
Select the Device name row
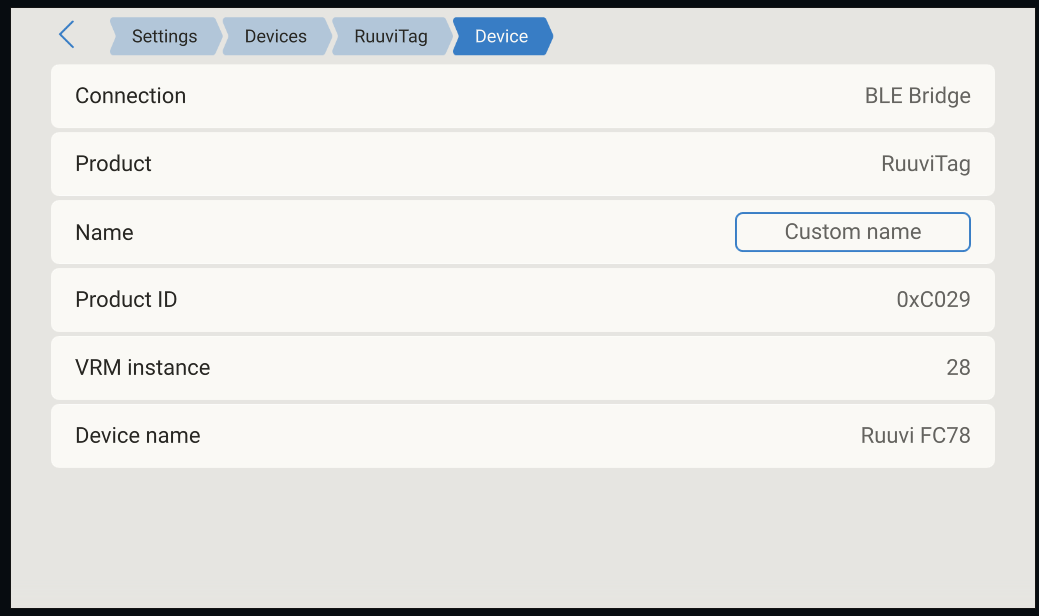pos(523,436)
